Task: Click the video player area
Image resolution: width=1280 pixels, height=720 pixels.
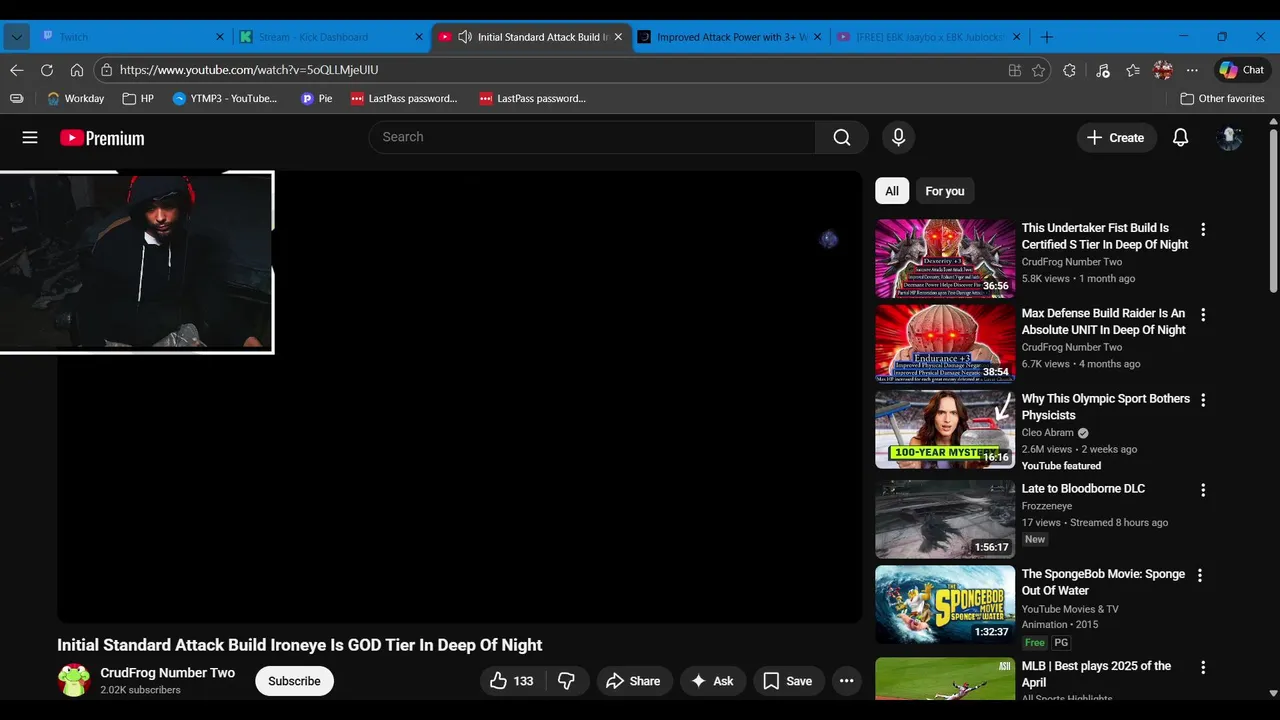Action: pos(460,397)
